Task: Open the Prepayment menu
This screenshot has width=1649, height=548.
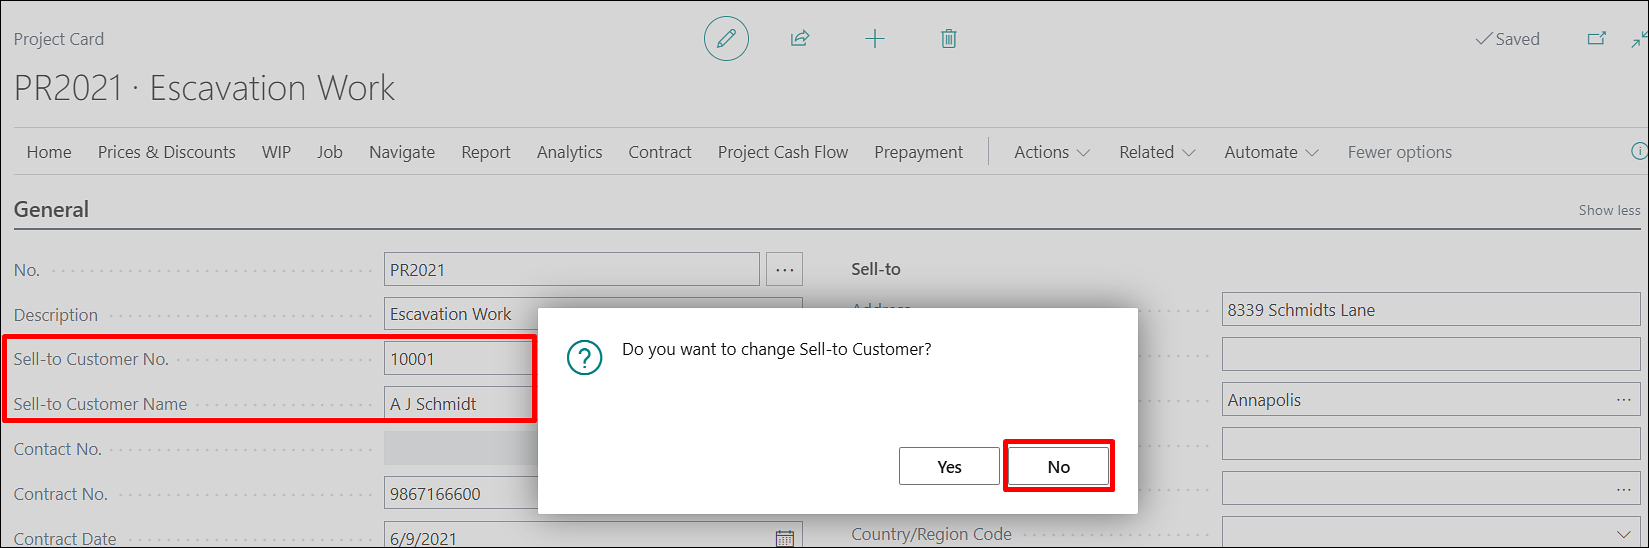Action: click(x=919, y=152)
